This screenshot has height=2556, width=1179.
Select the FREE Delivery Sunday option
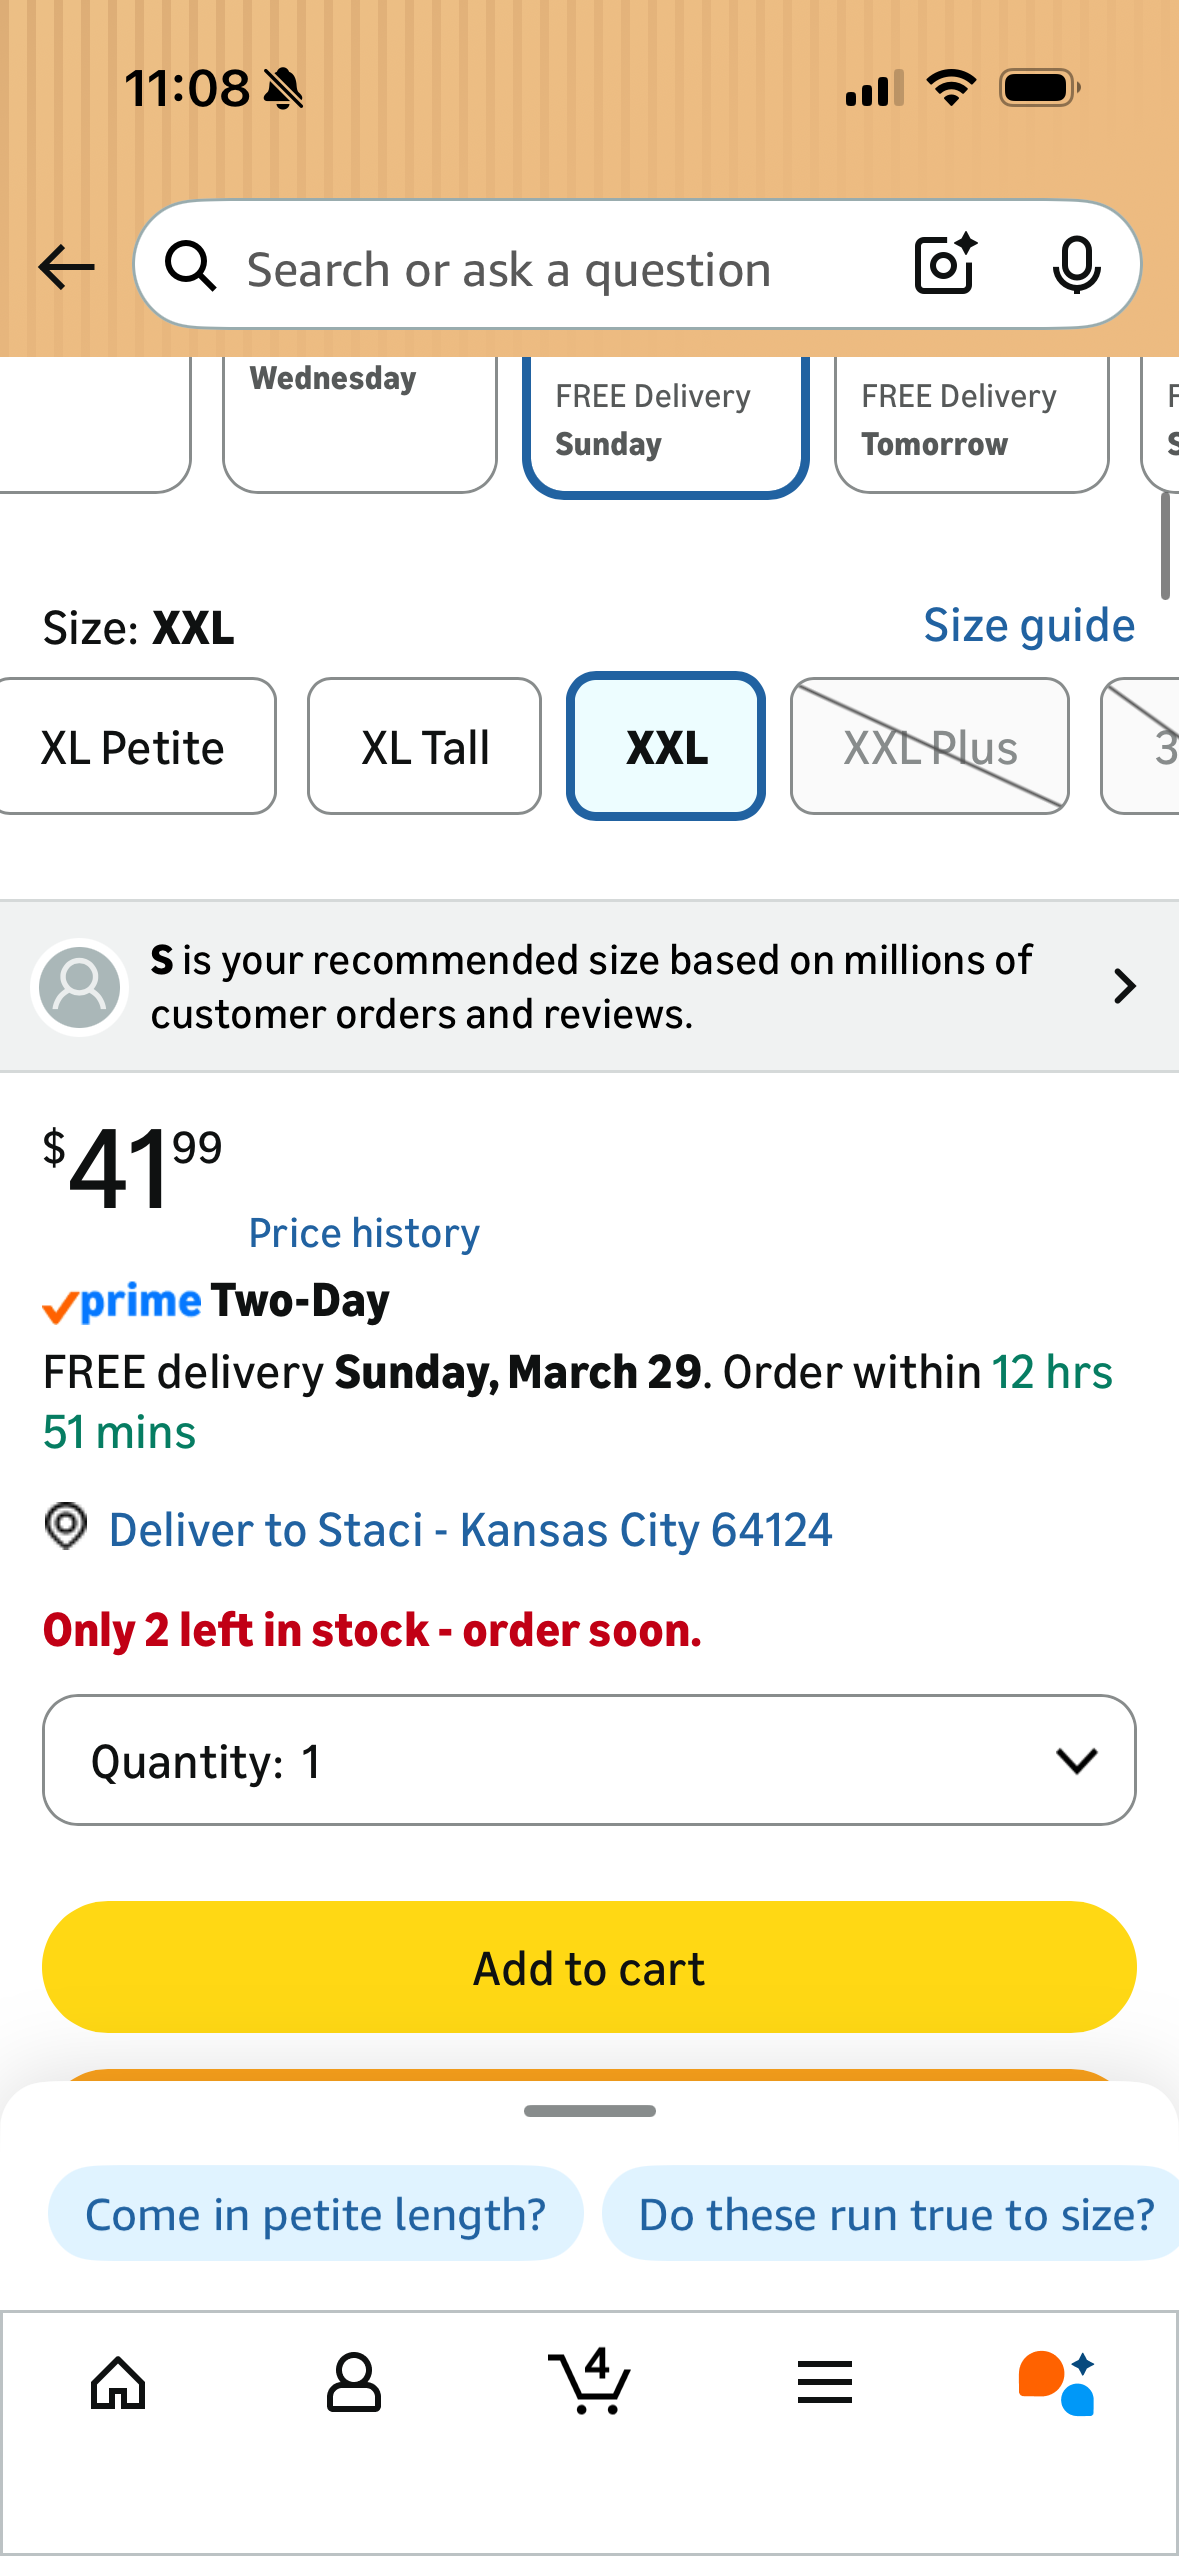pos(665,421)
